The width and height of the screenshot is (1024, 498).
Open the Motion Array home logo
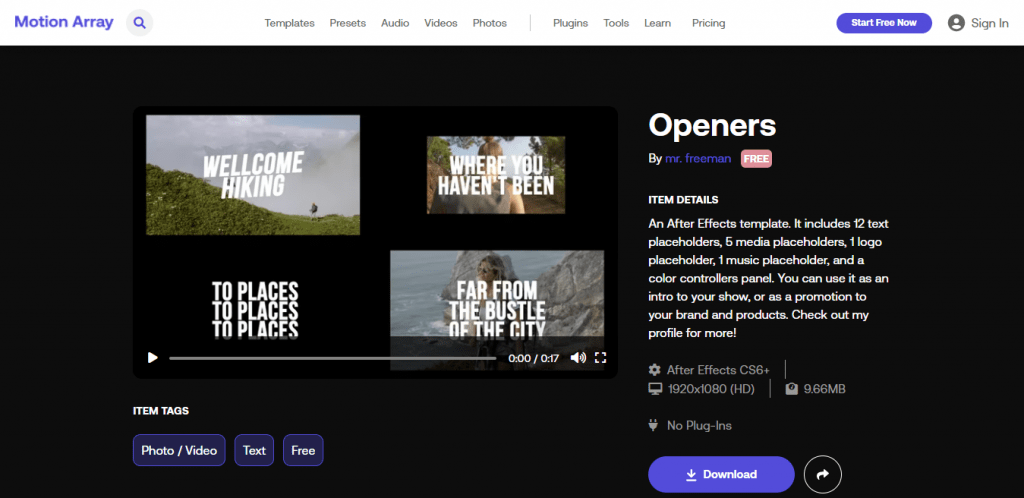[x=64, y=22]
